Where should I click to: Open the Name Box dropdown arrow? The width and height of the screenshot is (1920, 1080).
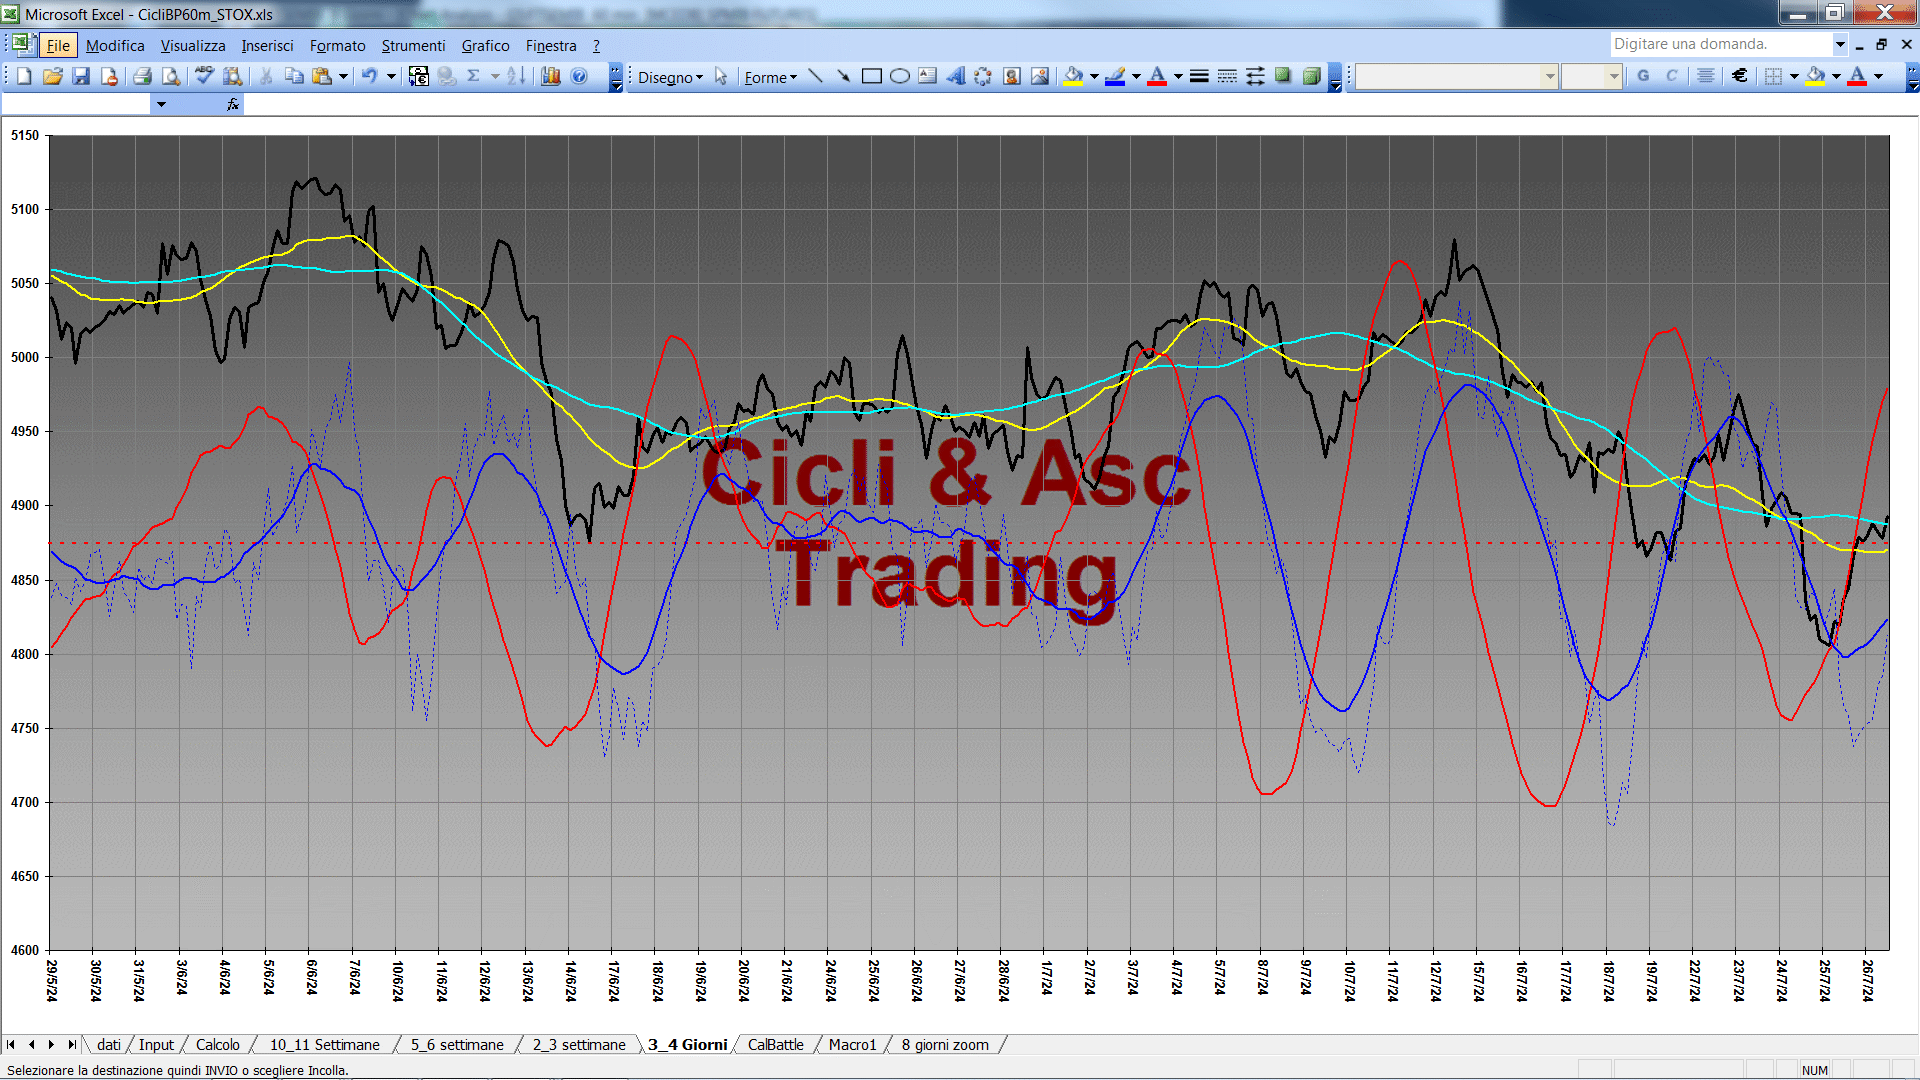tap(161, 104)
